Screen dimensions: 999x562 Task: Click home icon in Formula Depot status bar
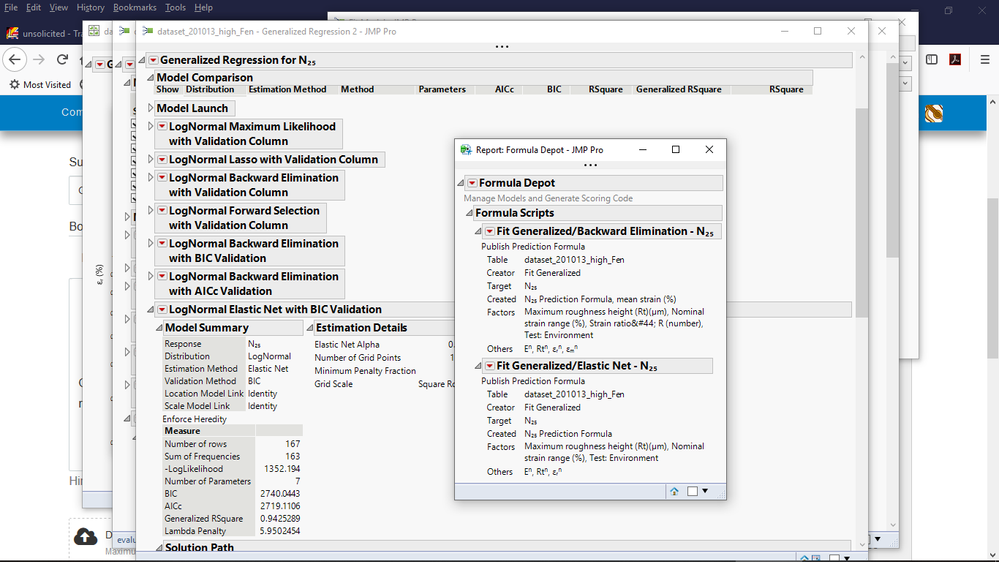click(x=674, y=491)
